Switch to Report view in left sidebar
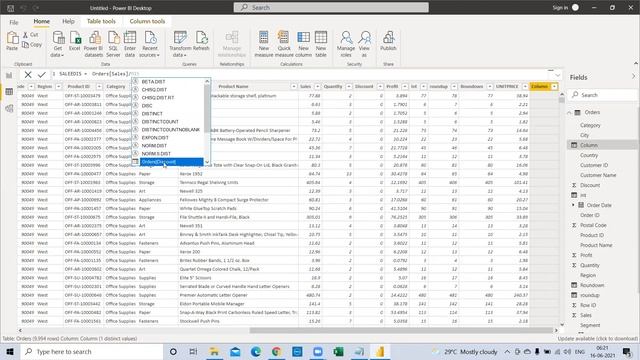The image size is (640, 360). 9,75
